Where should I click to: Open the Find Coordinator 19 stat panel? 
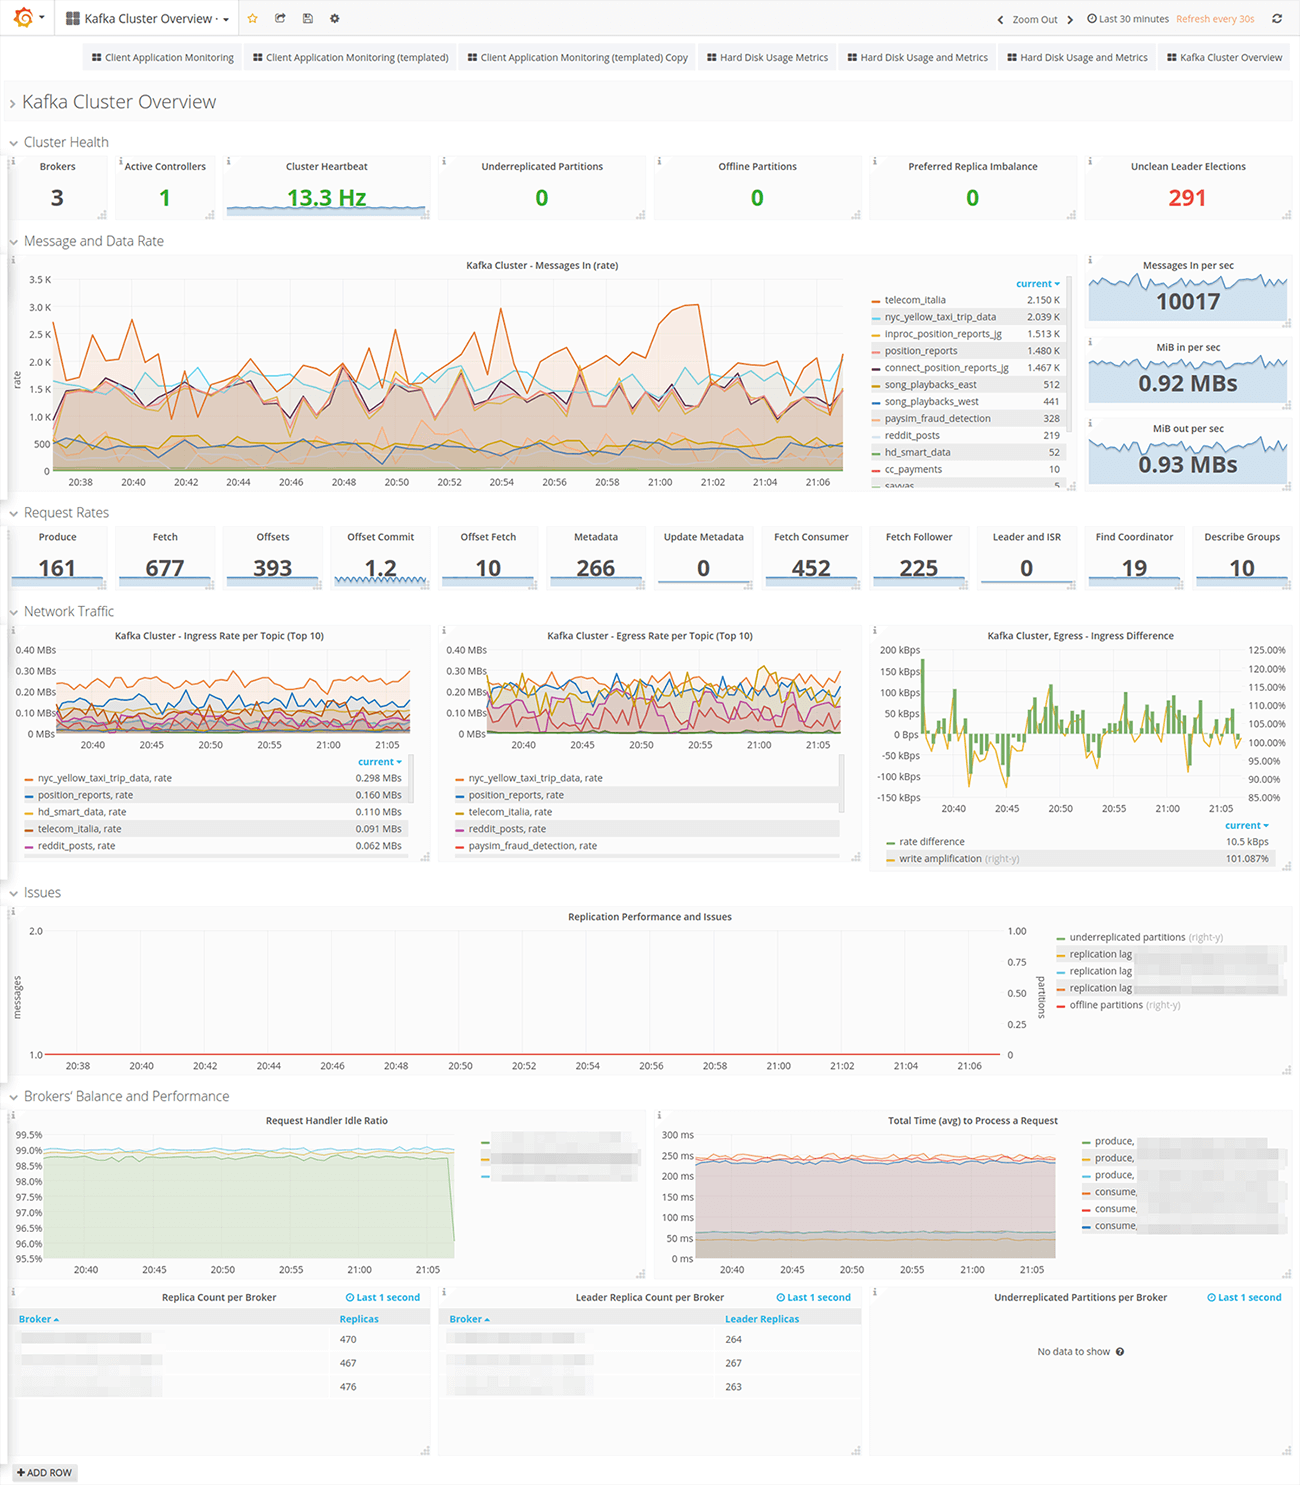[x=1134, y=558]
